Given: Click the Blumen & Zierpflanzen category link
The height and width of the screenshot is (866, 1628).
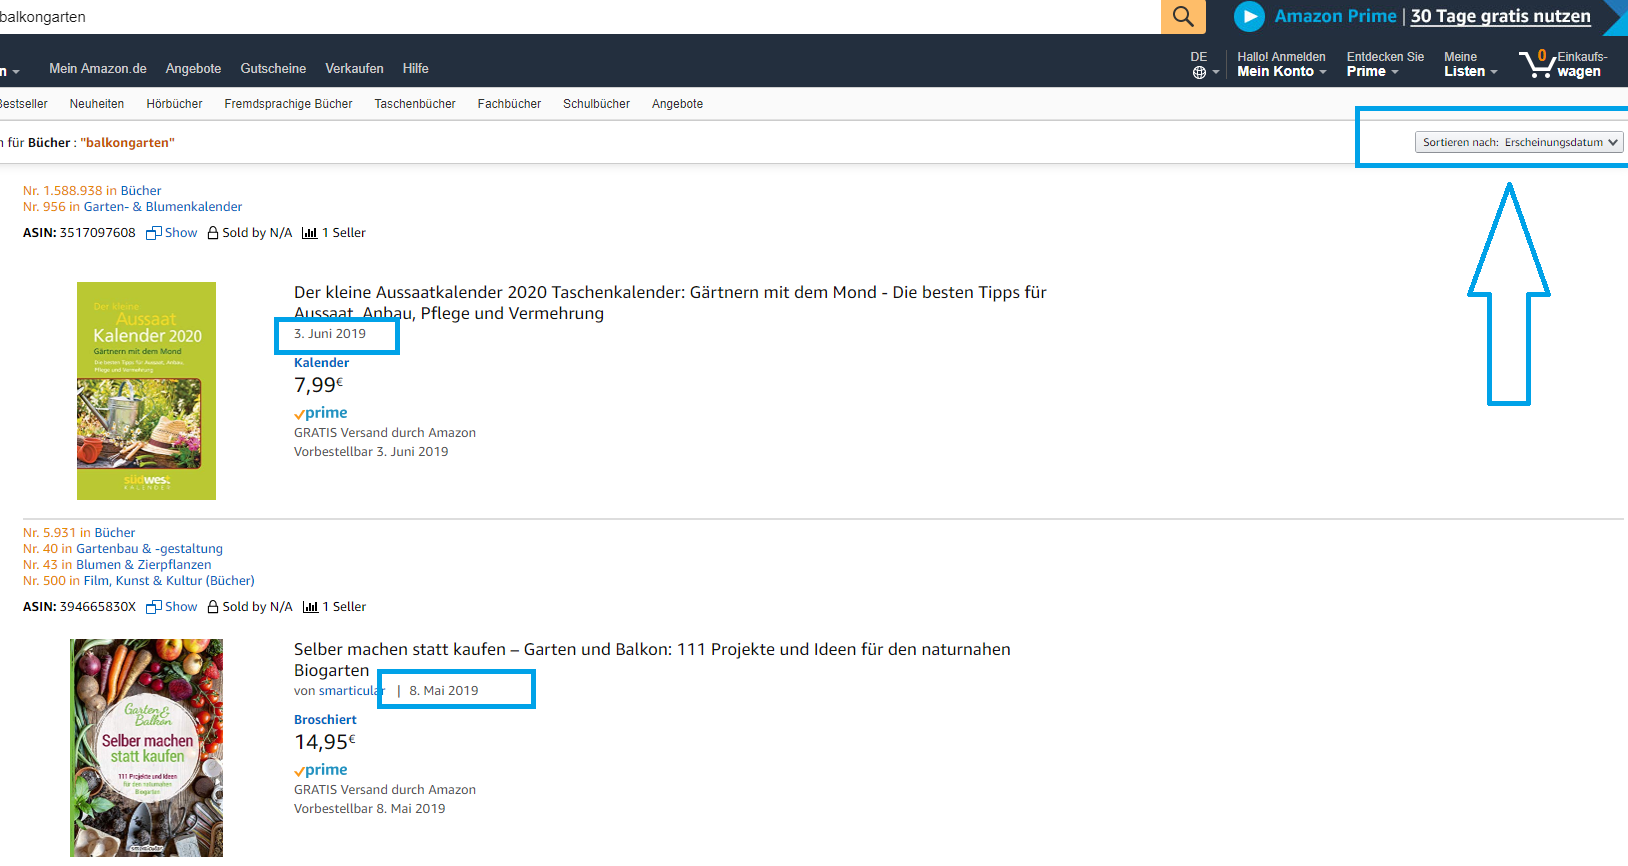Looking at the screenshot, I should pyautogui.click(x=144, y=564).
